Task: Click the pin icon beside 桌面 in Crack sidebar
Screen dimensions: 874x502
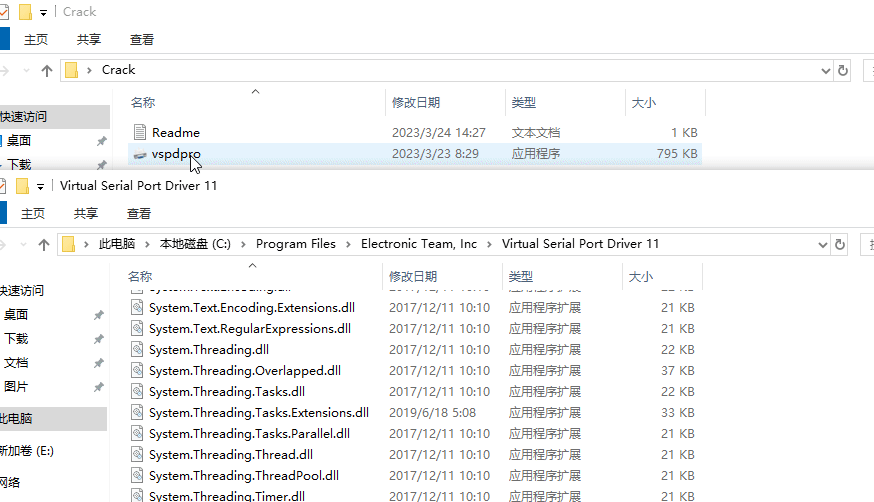Action: click(x=101, y=141)
